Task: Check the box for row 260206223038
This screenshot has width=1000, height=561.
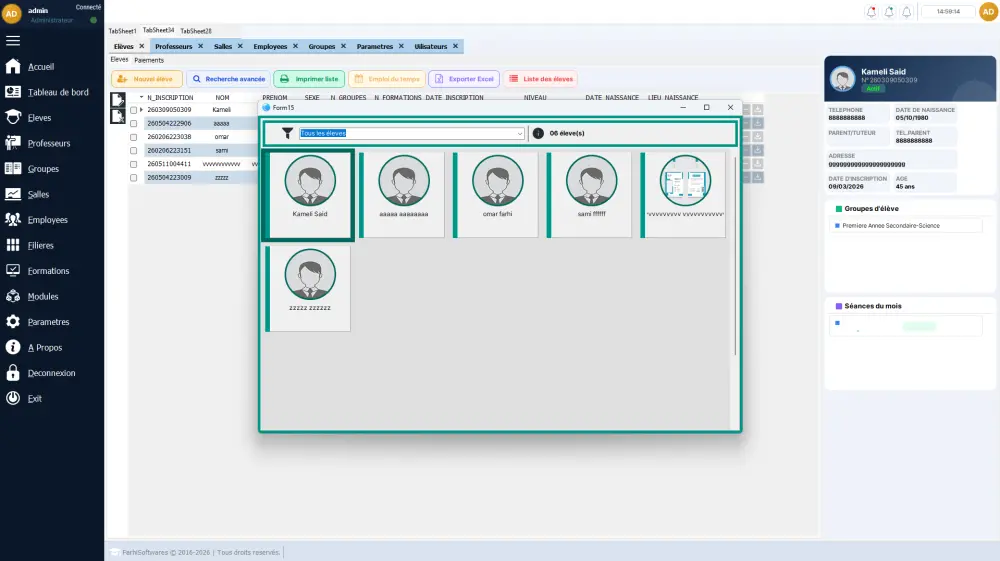Action: (x=133, y=137)
